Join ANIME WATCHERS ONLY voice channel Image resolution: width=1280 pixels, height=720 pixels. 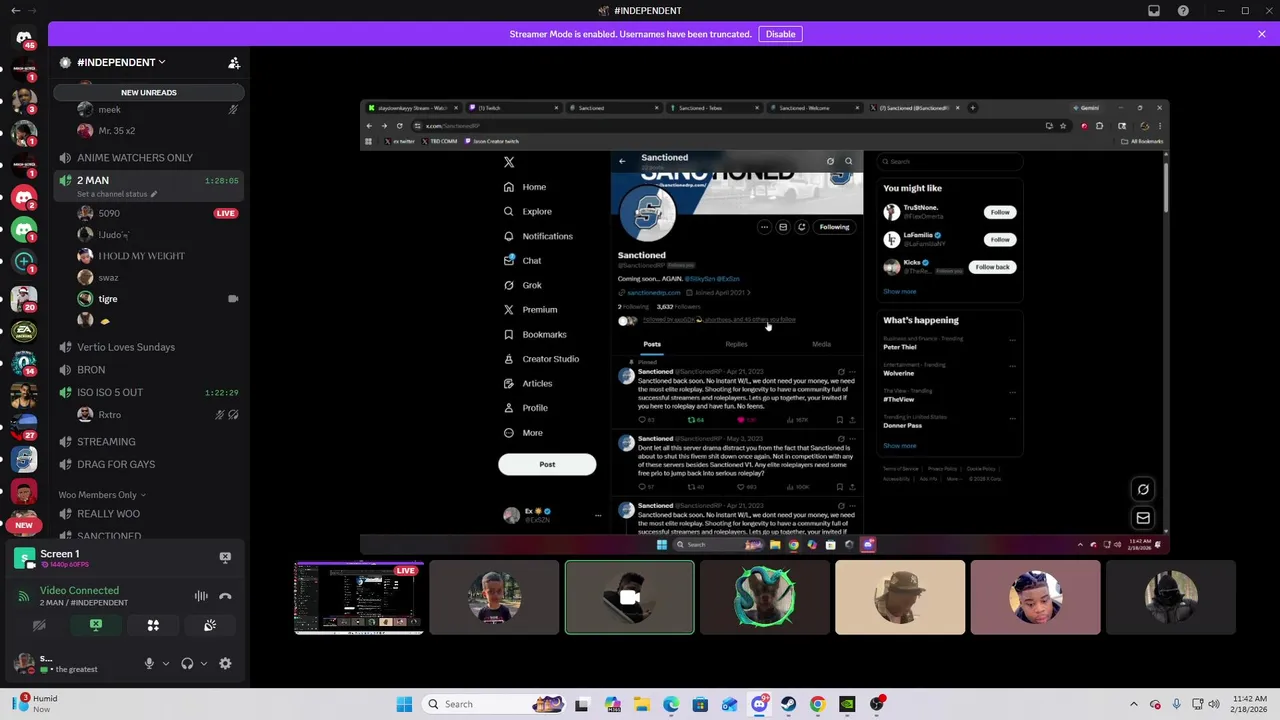pyautogui.click(x=148, y=157)
